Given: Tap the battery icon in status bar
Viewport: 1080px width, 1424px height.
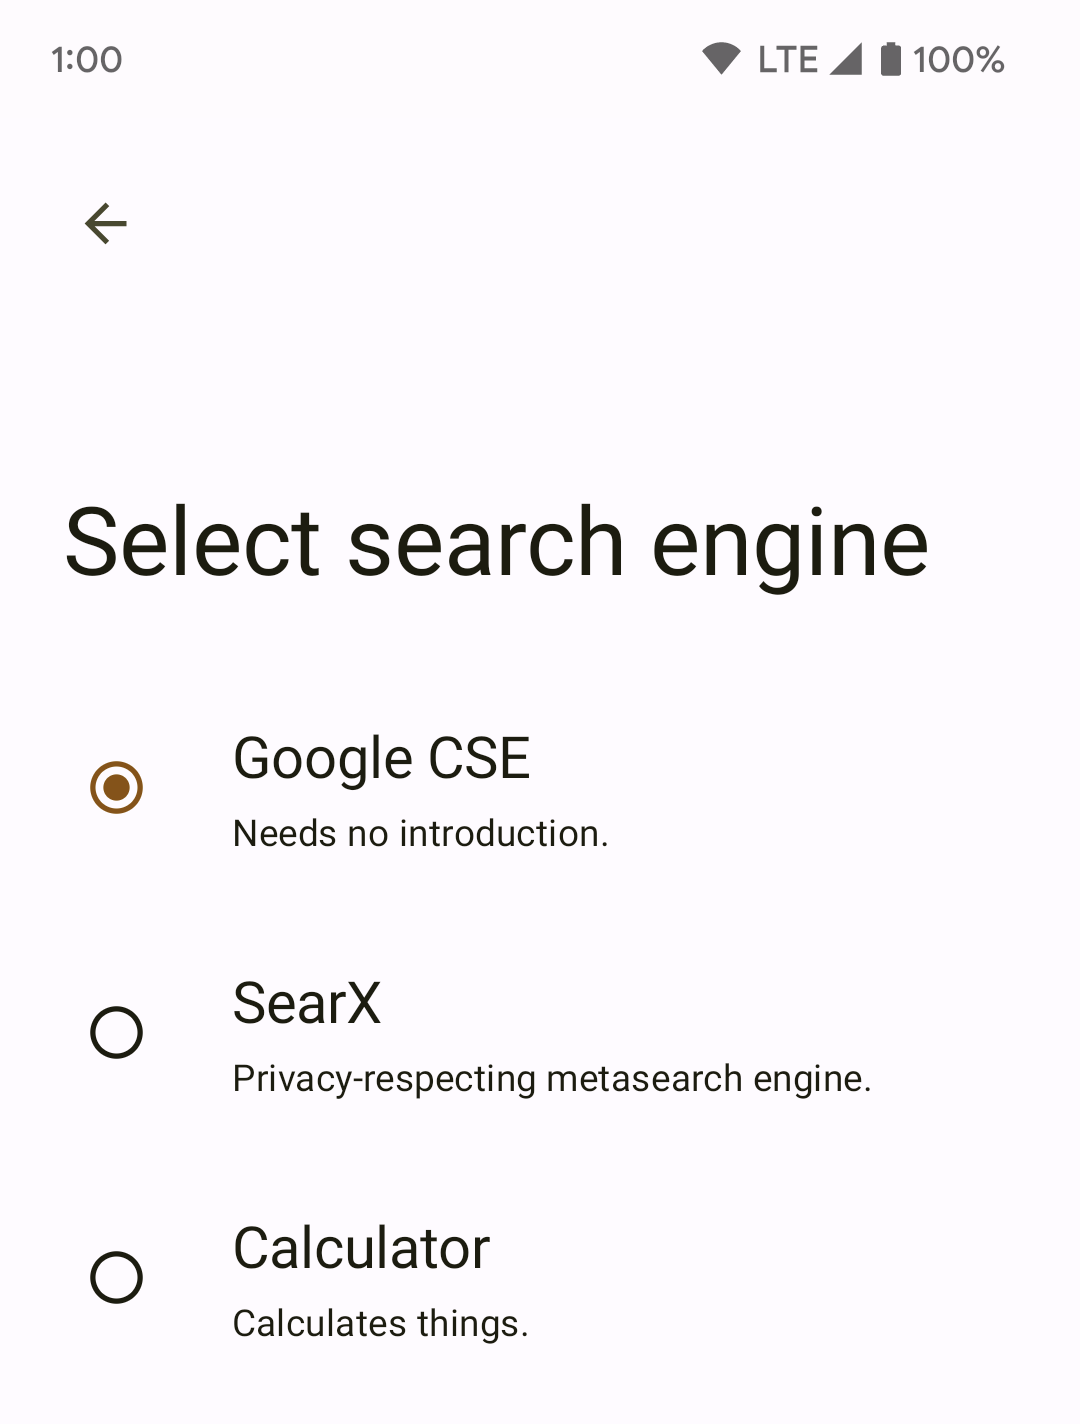Looking at the screenshot, I should tap(890, 59).
